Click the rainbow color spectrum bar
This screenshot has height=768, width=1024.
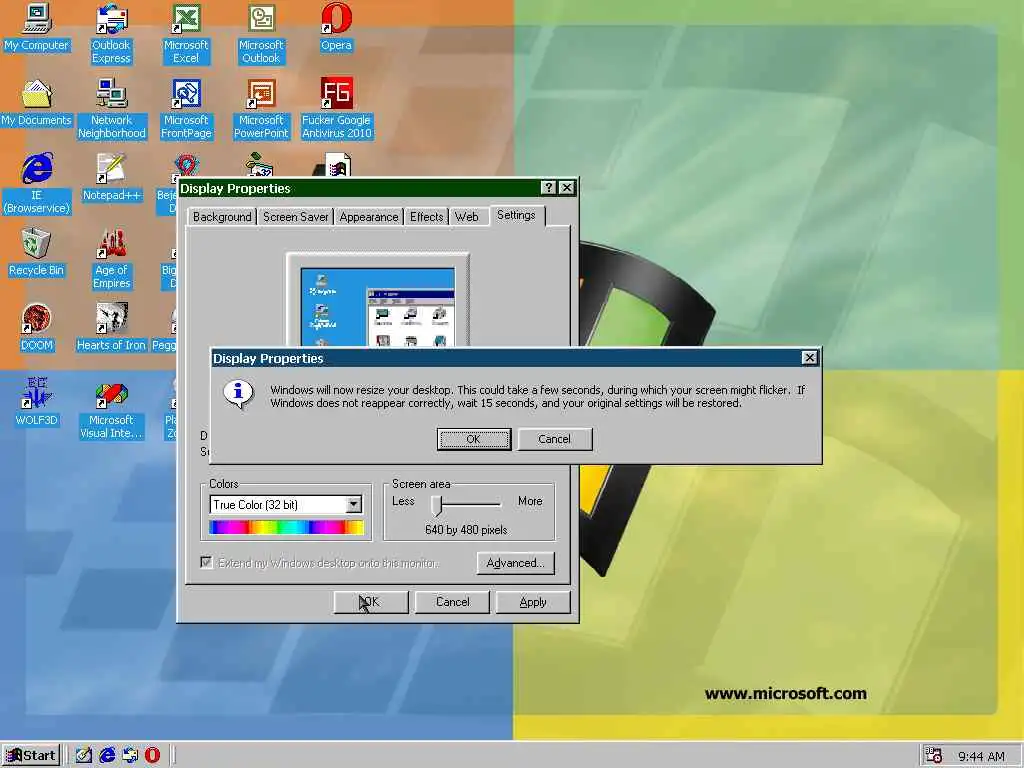pos(286,528)
